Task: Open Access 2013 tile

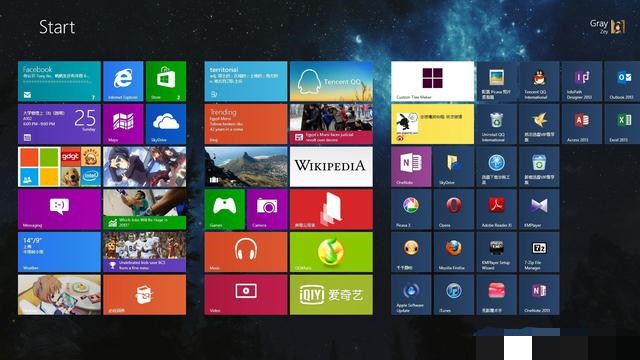Action: 582,124
